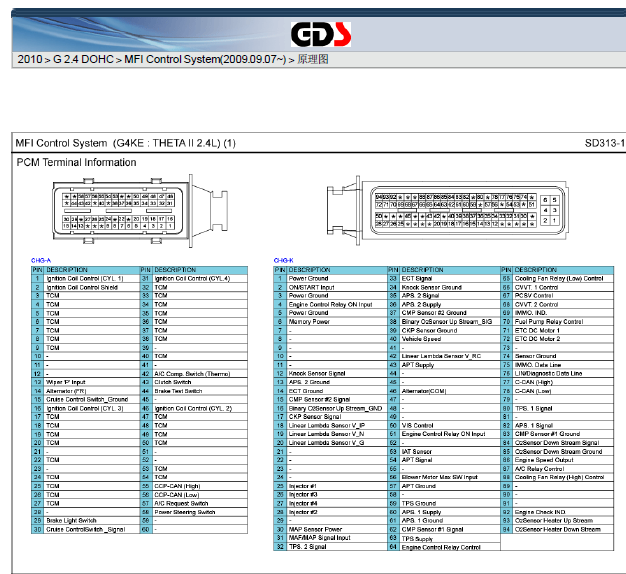Select 'Fuel Pump Relay Control' cell
Viewport: 626px width, 574px height.
click(x=563, y=321)
